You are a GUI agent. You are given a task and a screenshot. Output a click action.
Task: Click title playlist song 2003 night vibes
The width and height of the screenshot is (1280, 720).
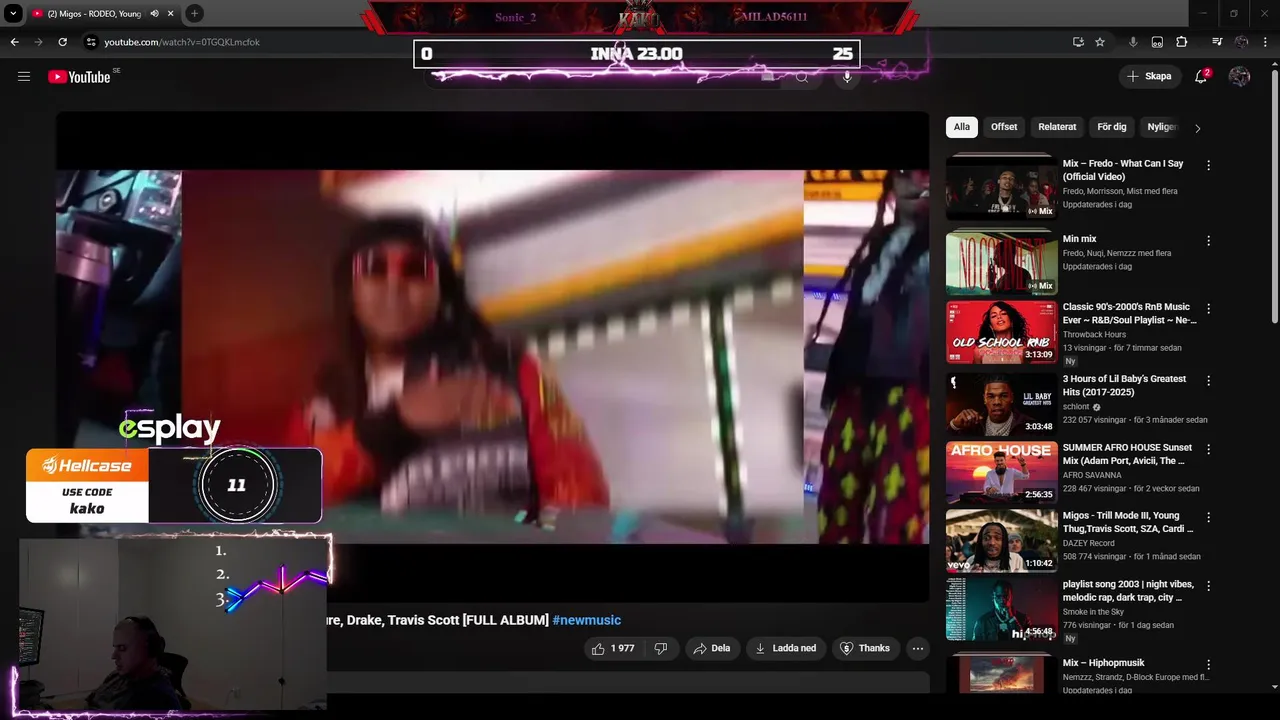(1128, 591)
